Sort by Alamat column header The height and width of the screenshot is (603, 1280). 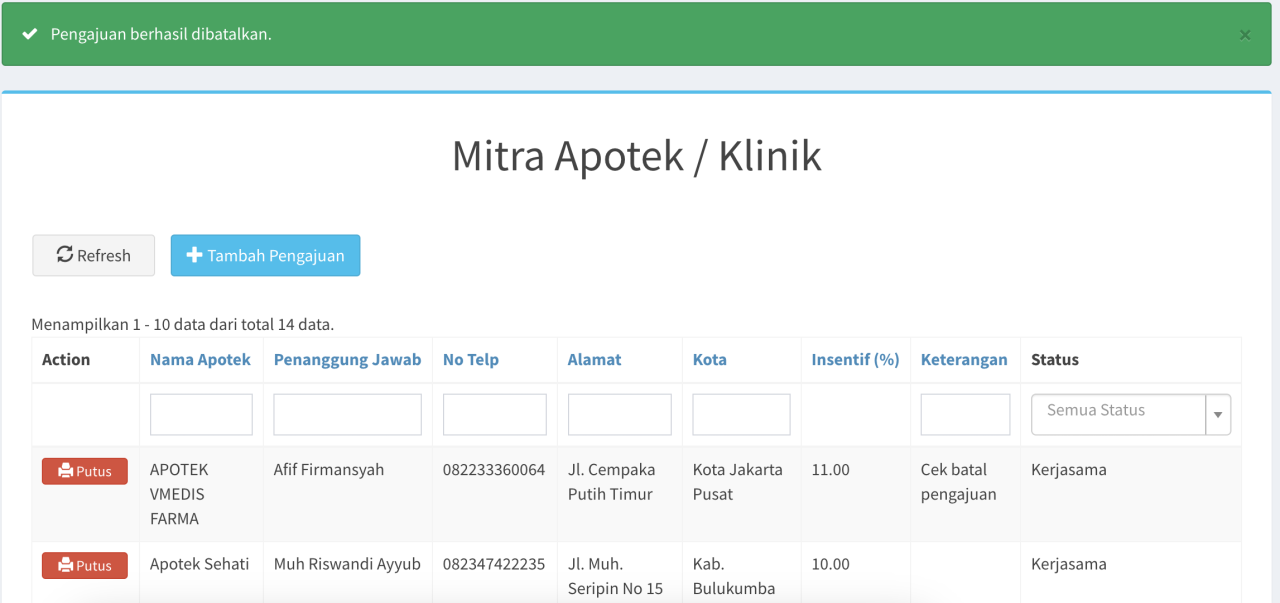(x=594, y=359)
